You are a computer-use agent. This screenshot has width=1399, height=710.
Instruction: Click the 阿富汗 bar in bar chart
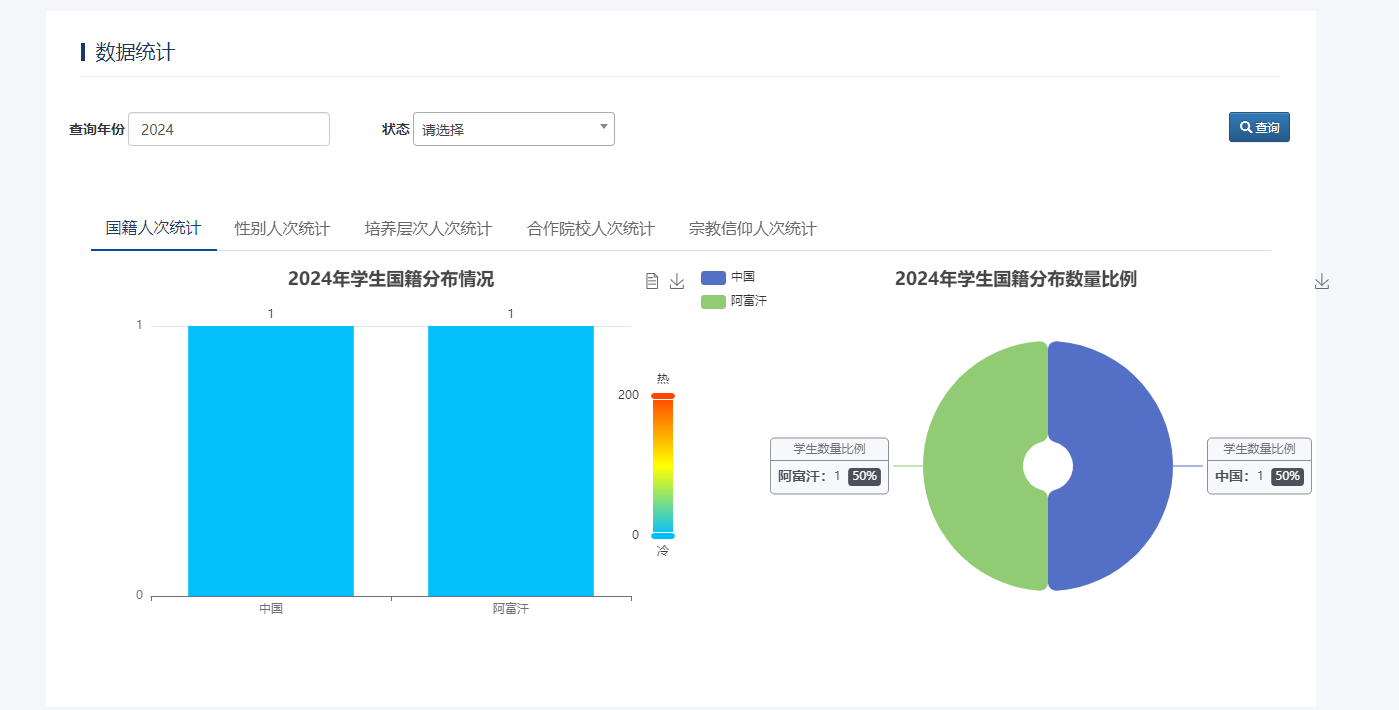pyautogui.click(x=511, y=460)
